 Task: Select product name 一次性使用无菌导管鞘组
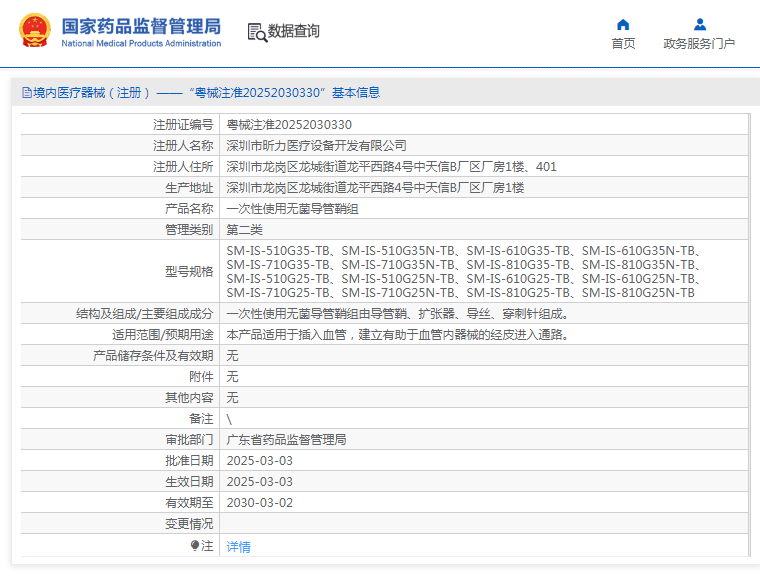click(292, 209)
